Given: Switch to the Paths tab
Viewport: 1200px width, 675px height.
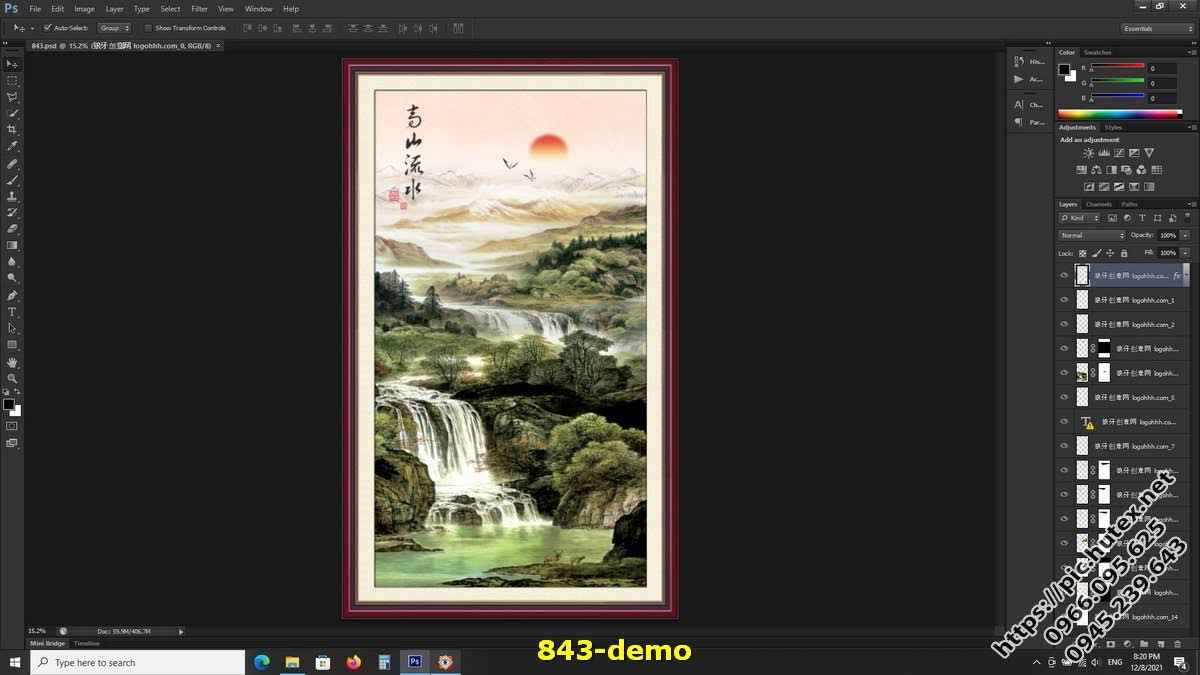Looking at the screenshot, I should tap(1129, 204).
